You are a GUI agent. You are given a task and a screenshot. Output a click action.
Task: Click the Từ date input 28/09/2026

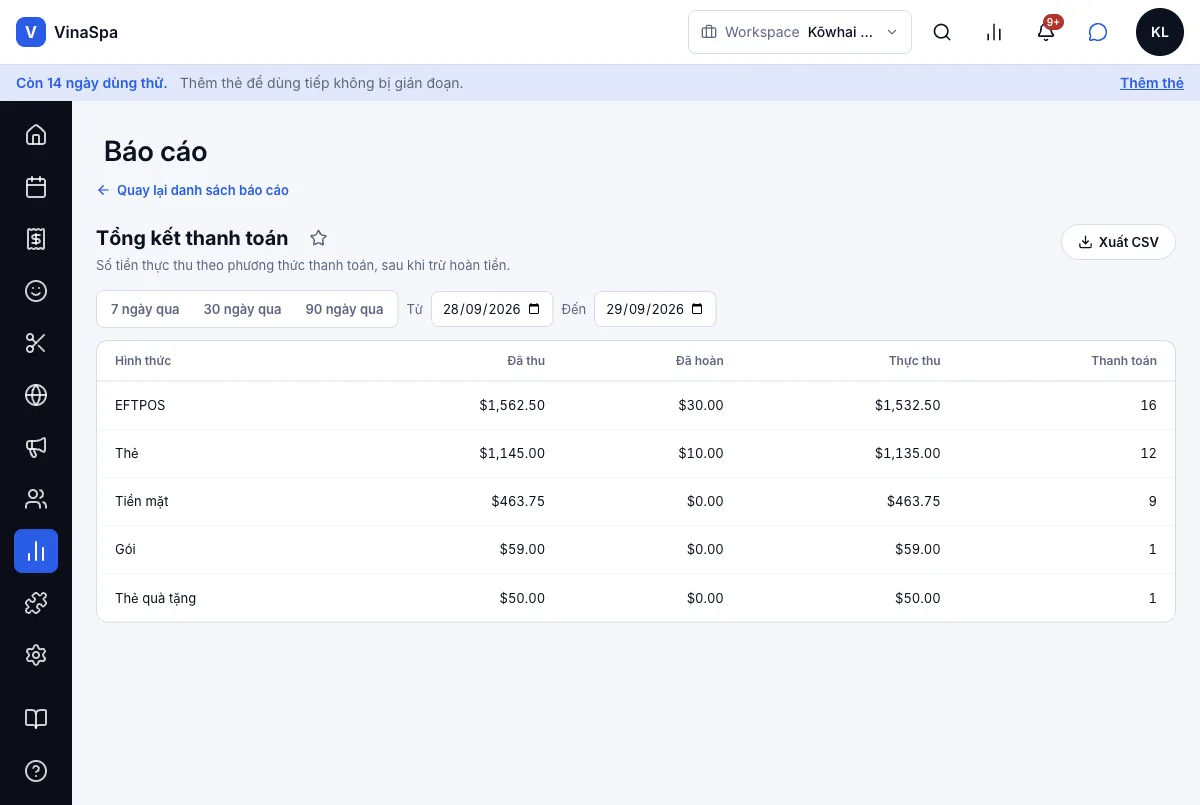click(x=492, y=309)
